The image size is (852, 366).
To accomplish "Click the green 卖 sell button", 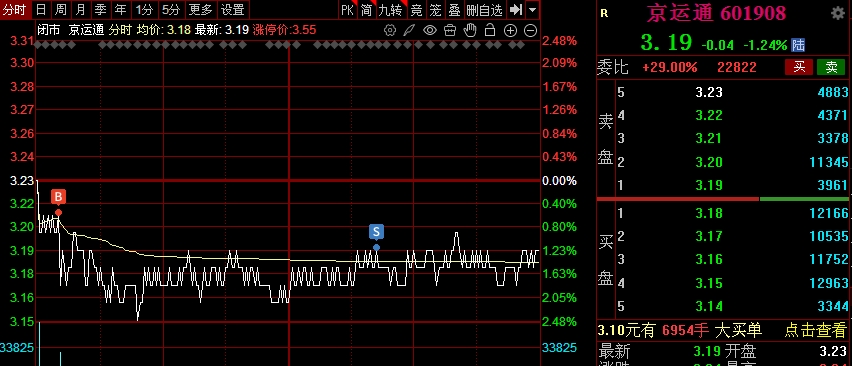I will pyautogui.click(x=831, y=67).
